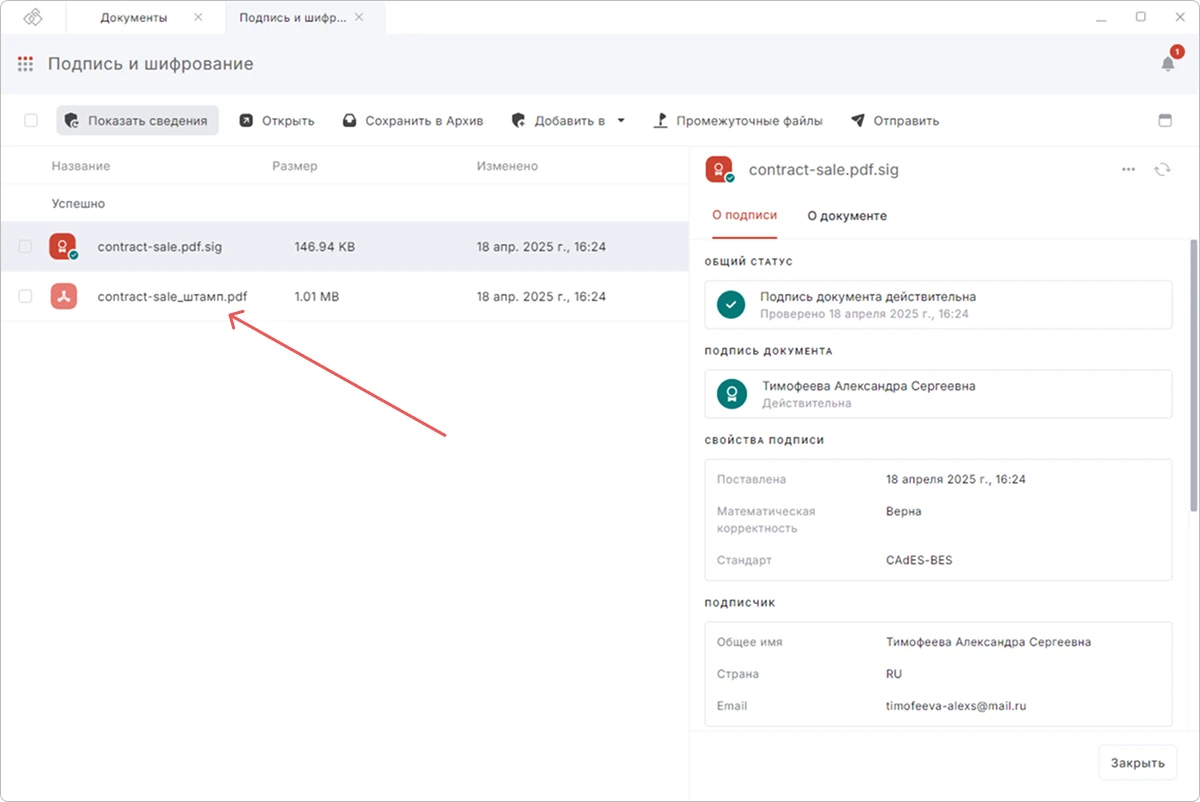Click the certificate icon beside Тимофеева Александра Сергеевна
This screenshot has height=802, width=1200.
pos(732,394)
